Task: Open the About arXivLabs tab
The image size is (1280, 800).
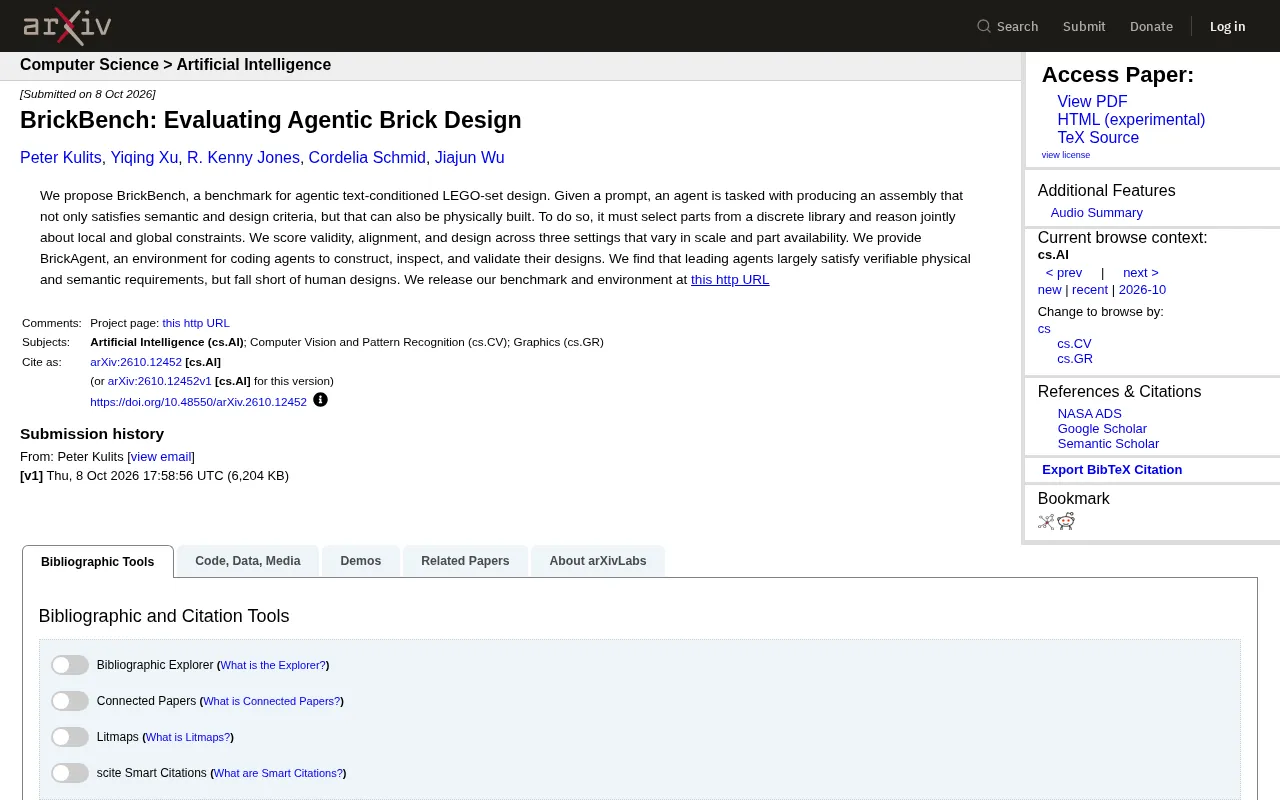Action: click(598, 561)
